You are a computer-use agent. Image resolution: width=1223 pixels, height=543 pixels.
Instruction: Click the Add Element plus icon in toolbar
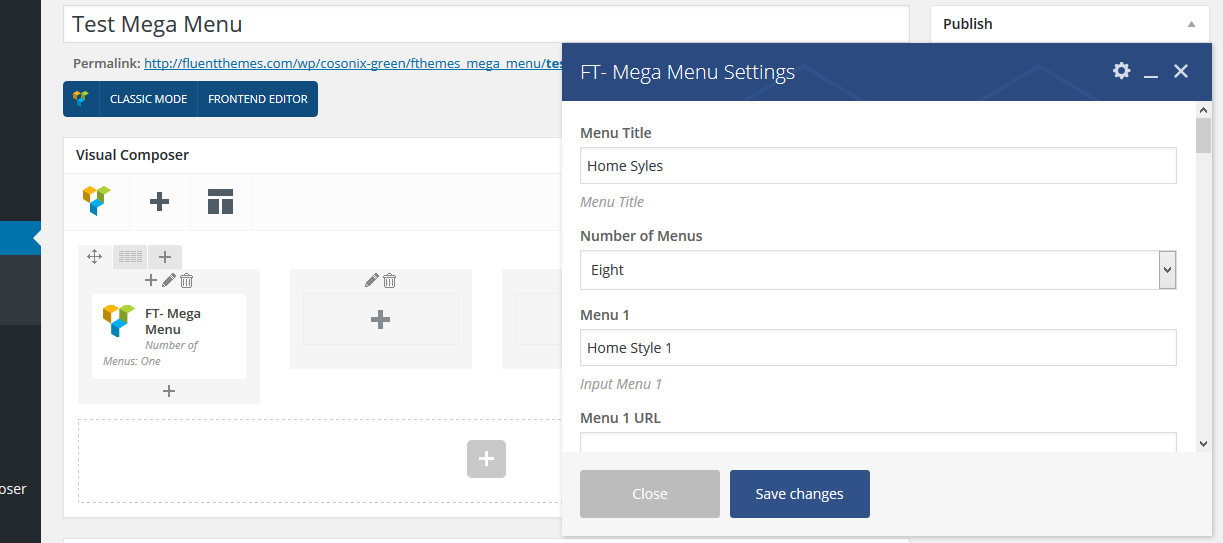tap(159, 201)
